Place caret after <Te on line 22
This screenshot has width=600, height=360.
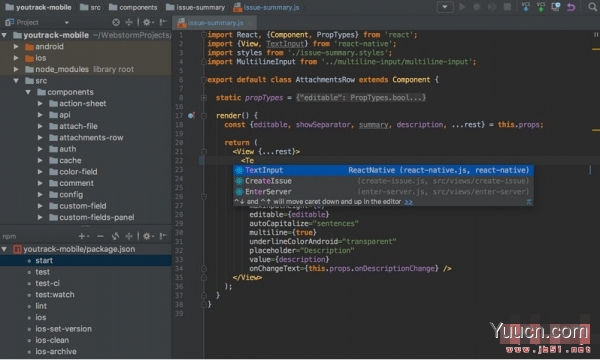point(254,161)
